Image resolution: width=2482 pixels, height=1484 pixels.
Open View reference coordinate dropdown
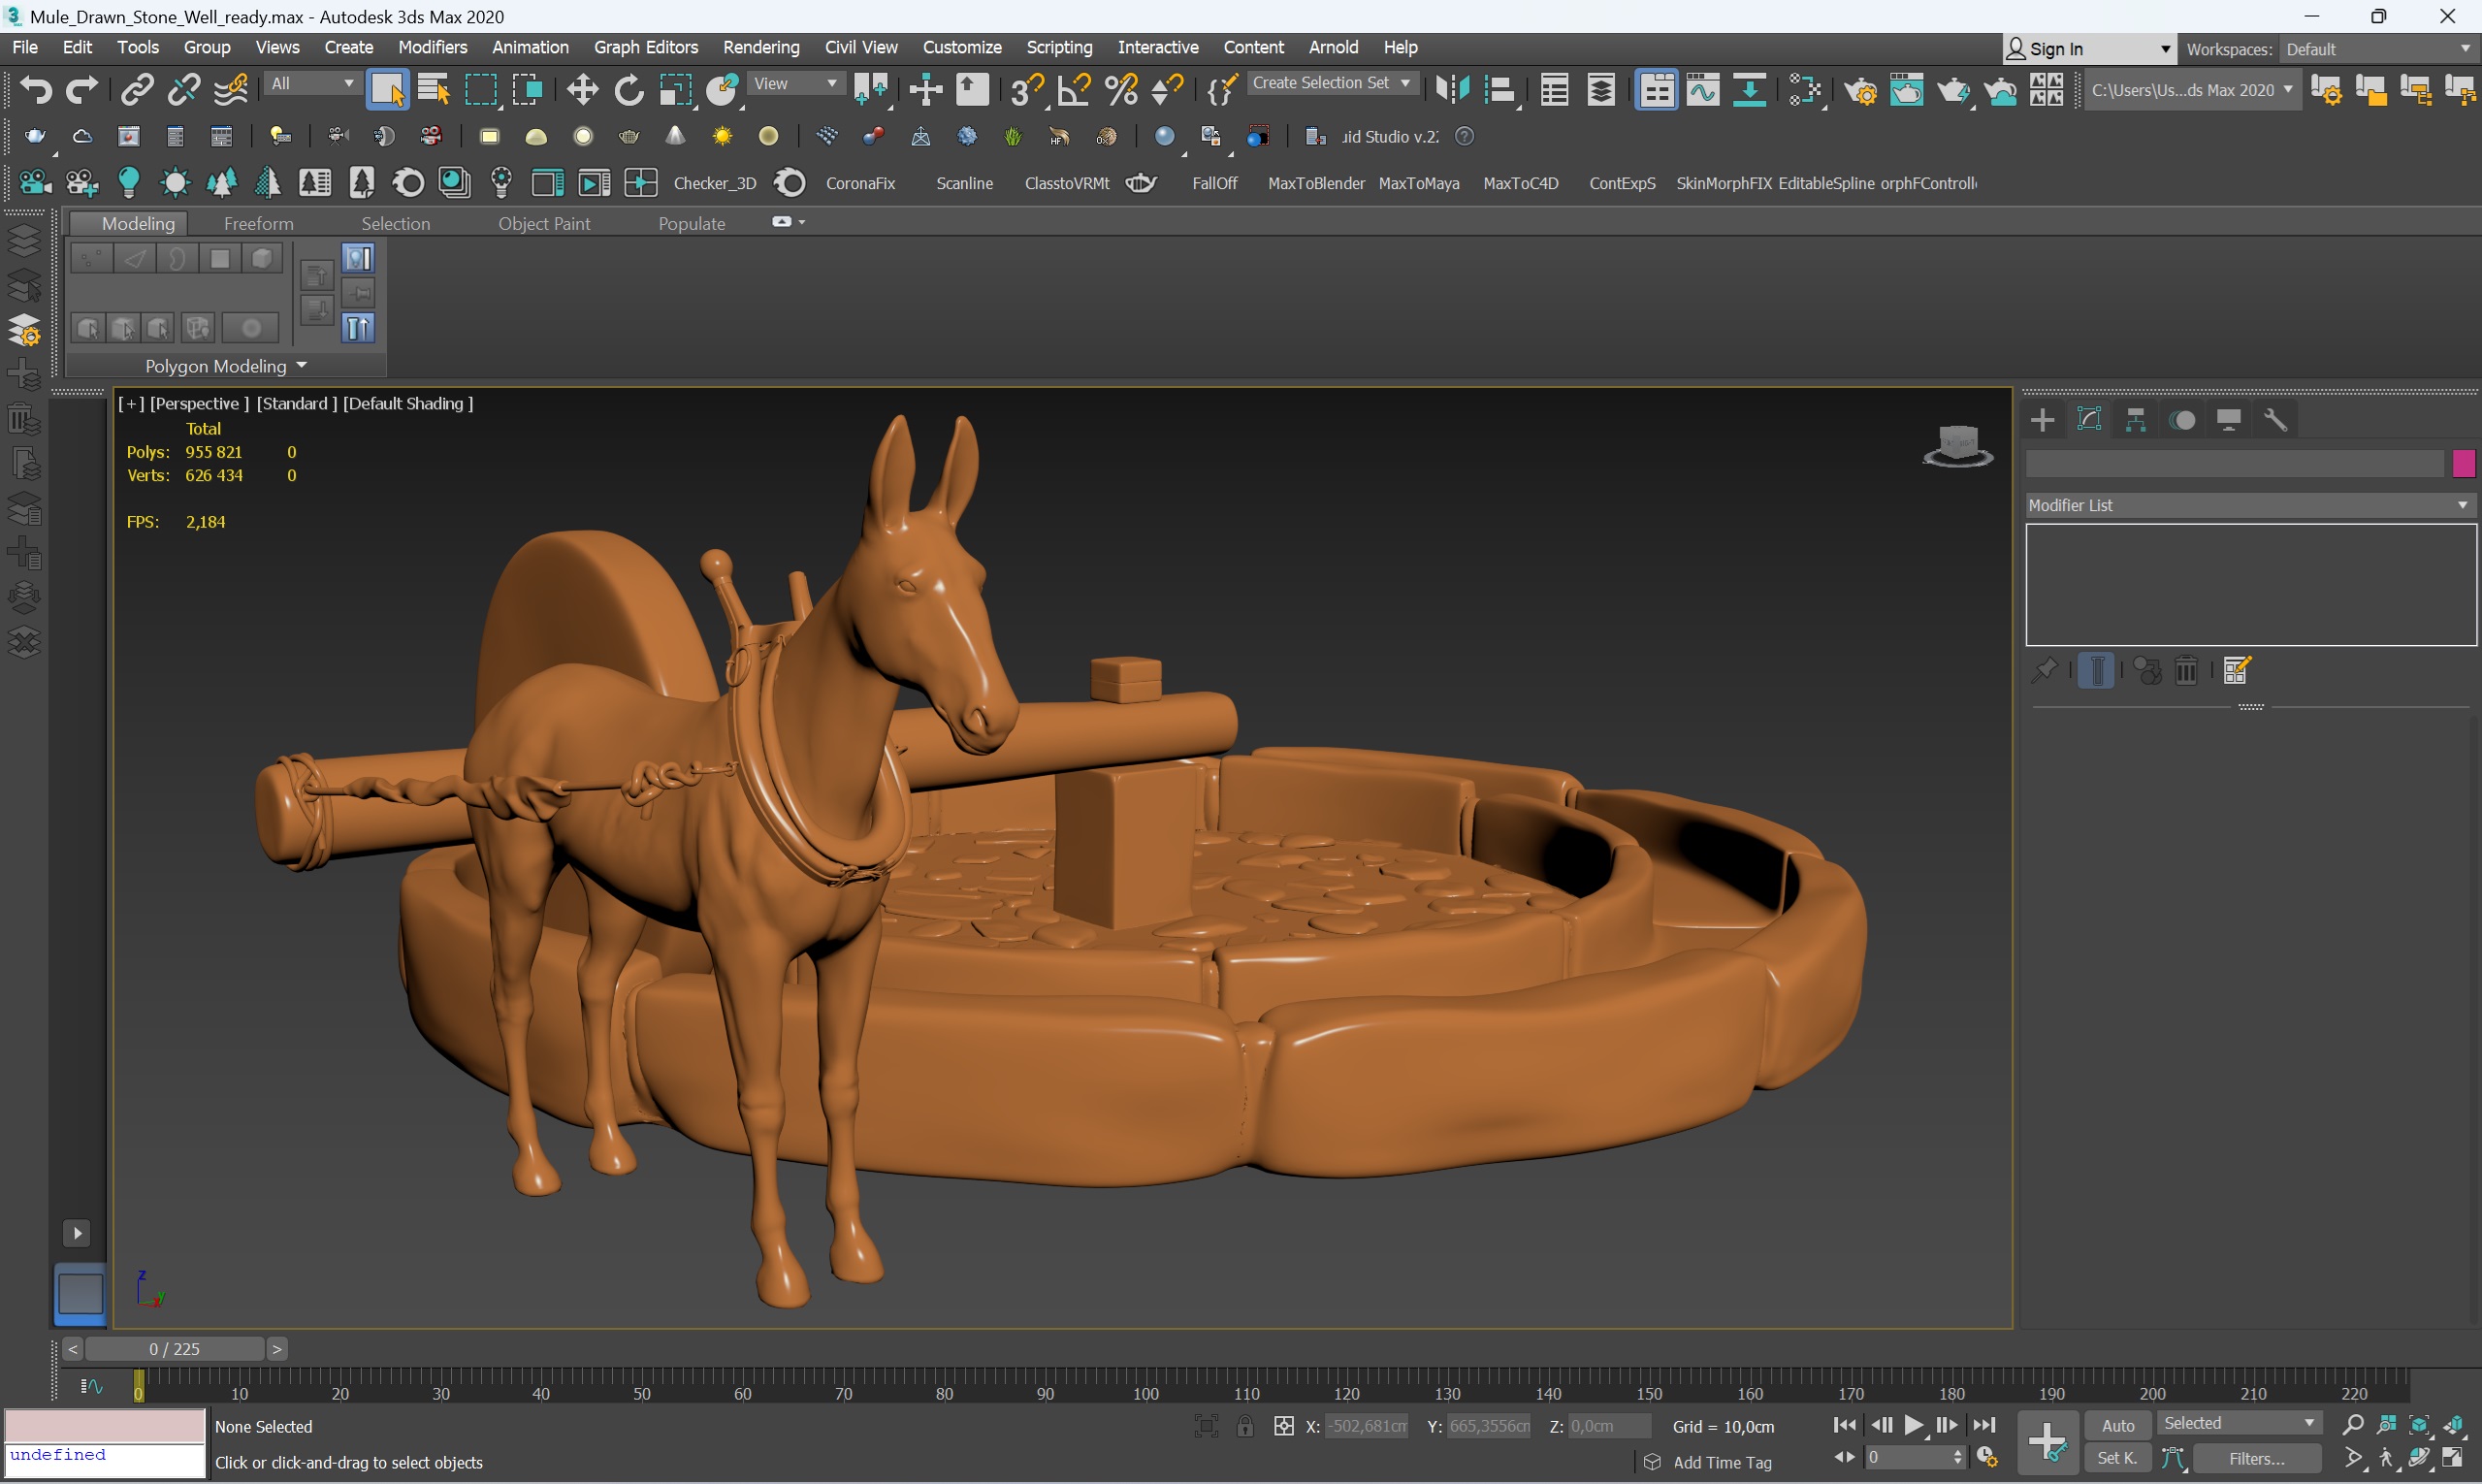click(x=795, y=84)
